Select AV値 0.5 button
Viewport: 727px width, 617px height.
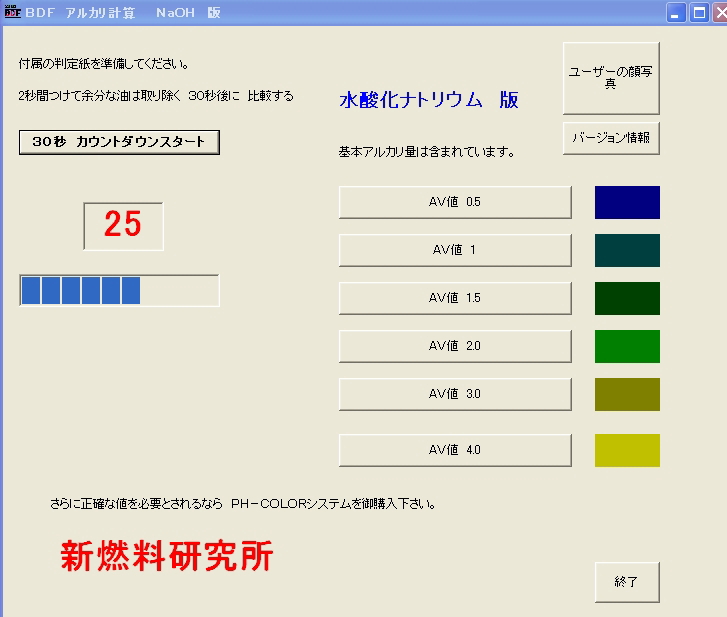[x=455, y=202]
